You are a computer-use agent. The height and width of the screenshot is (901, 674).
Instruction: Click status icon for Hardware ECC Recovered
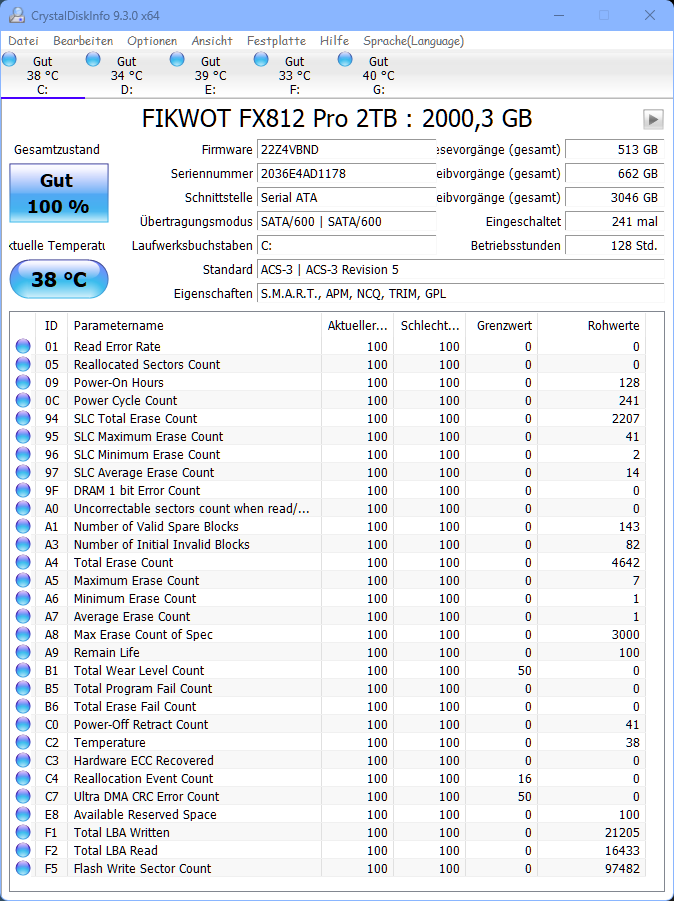[23, 760]
